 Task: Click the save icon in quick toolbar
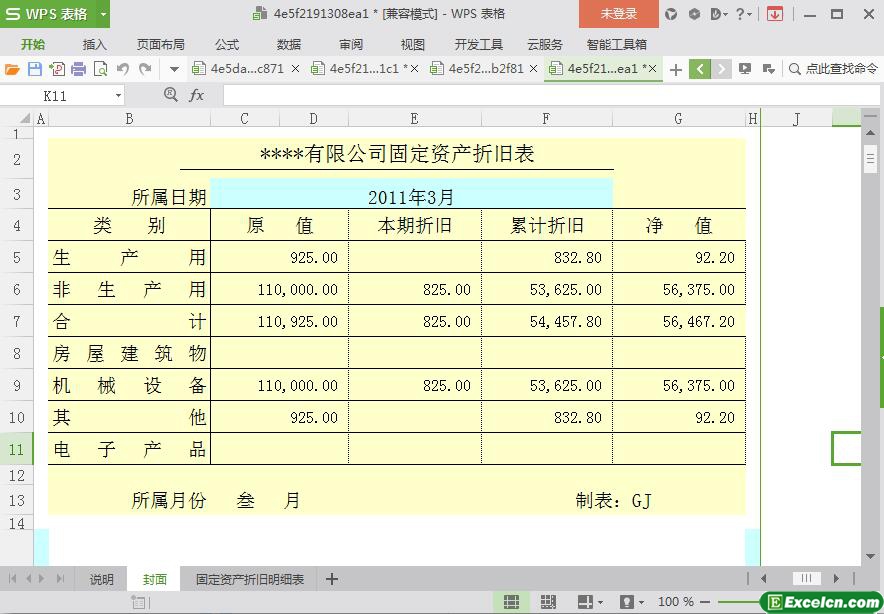(x=34, y=69)
